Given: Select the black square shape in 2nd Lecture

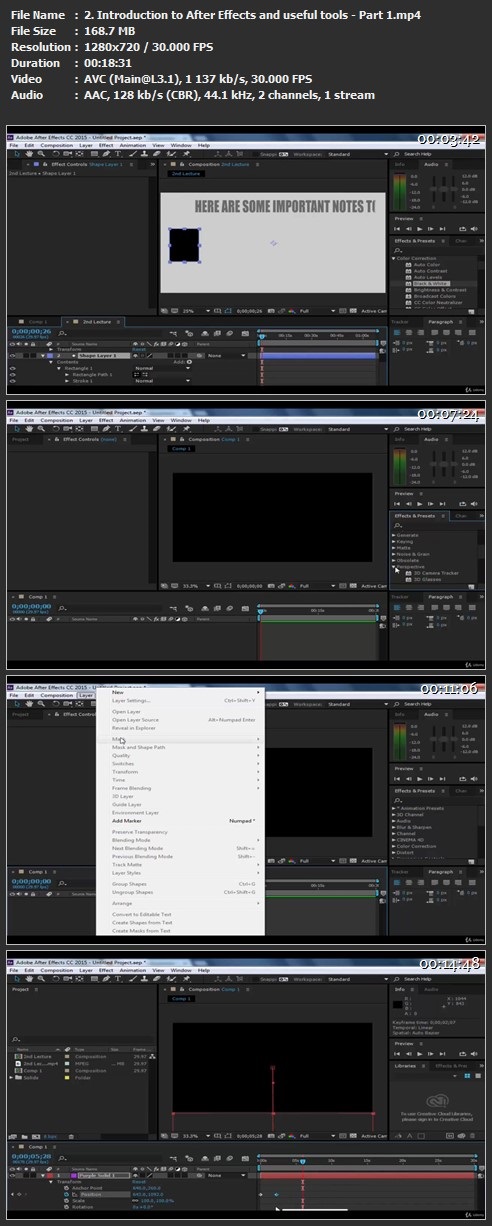Looking at the screenshot, I should (183, 244).
